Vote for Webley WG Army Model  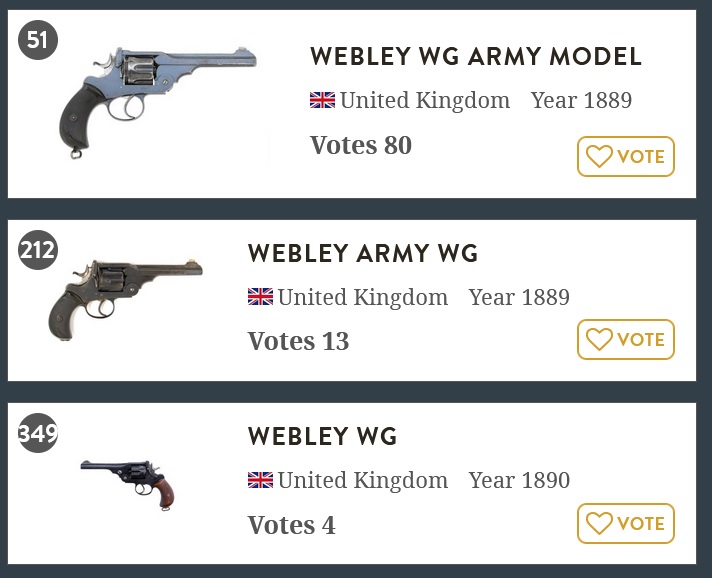tap(626, 157)
